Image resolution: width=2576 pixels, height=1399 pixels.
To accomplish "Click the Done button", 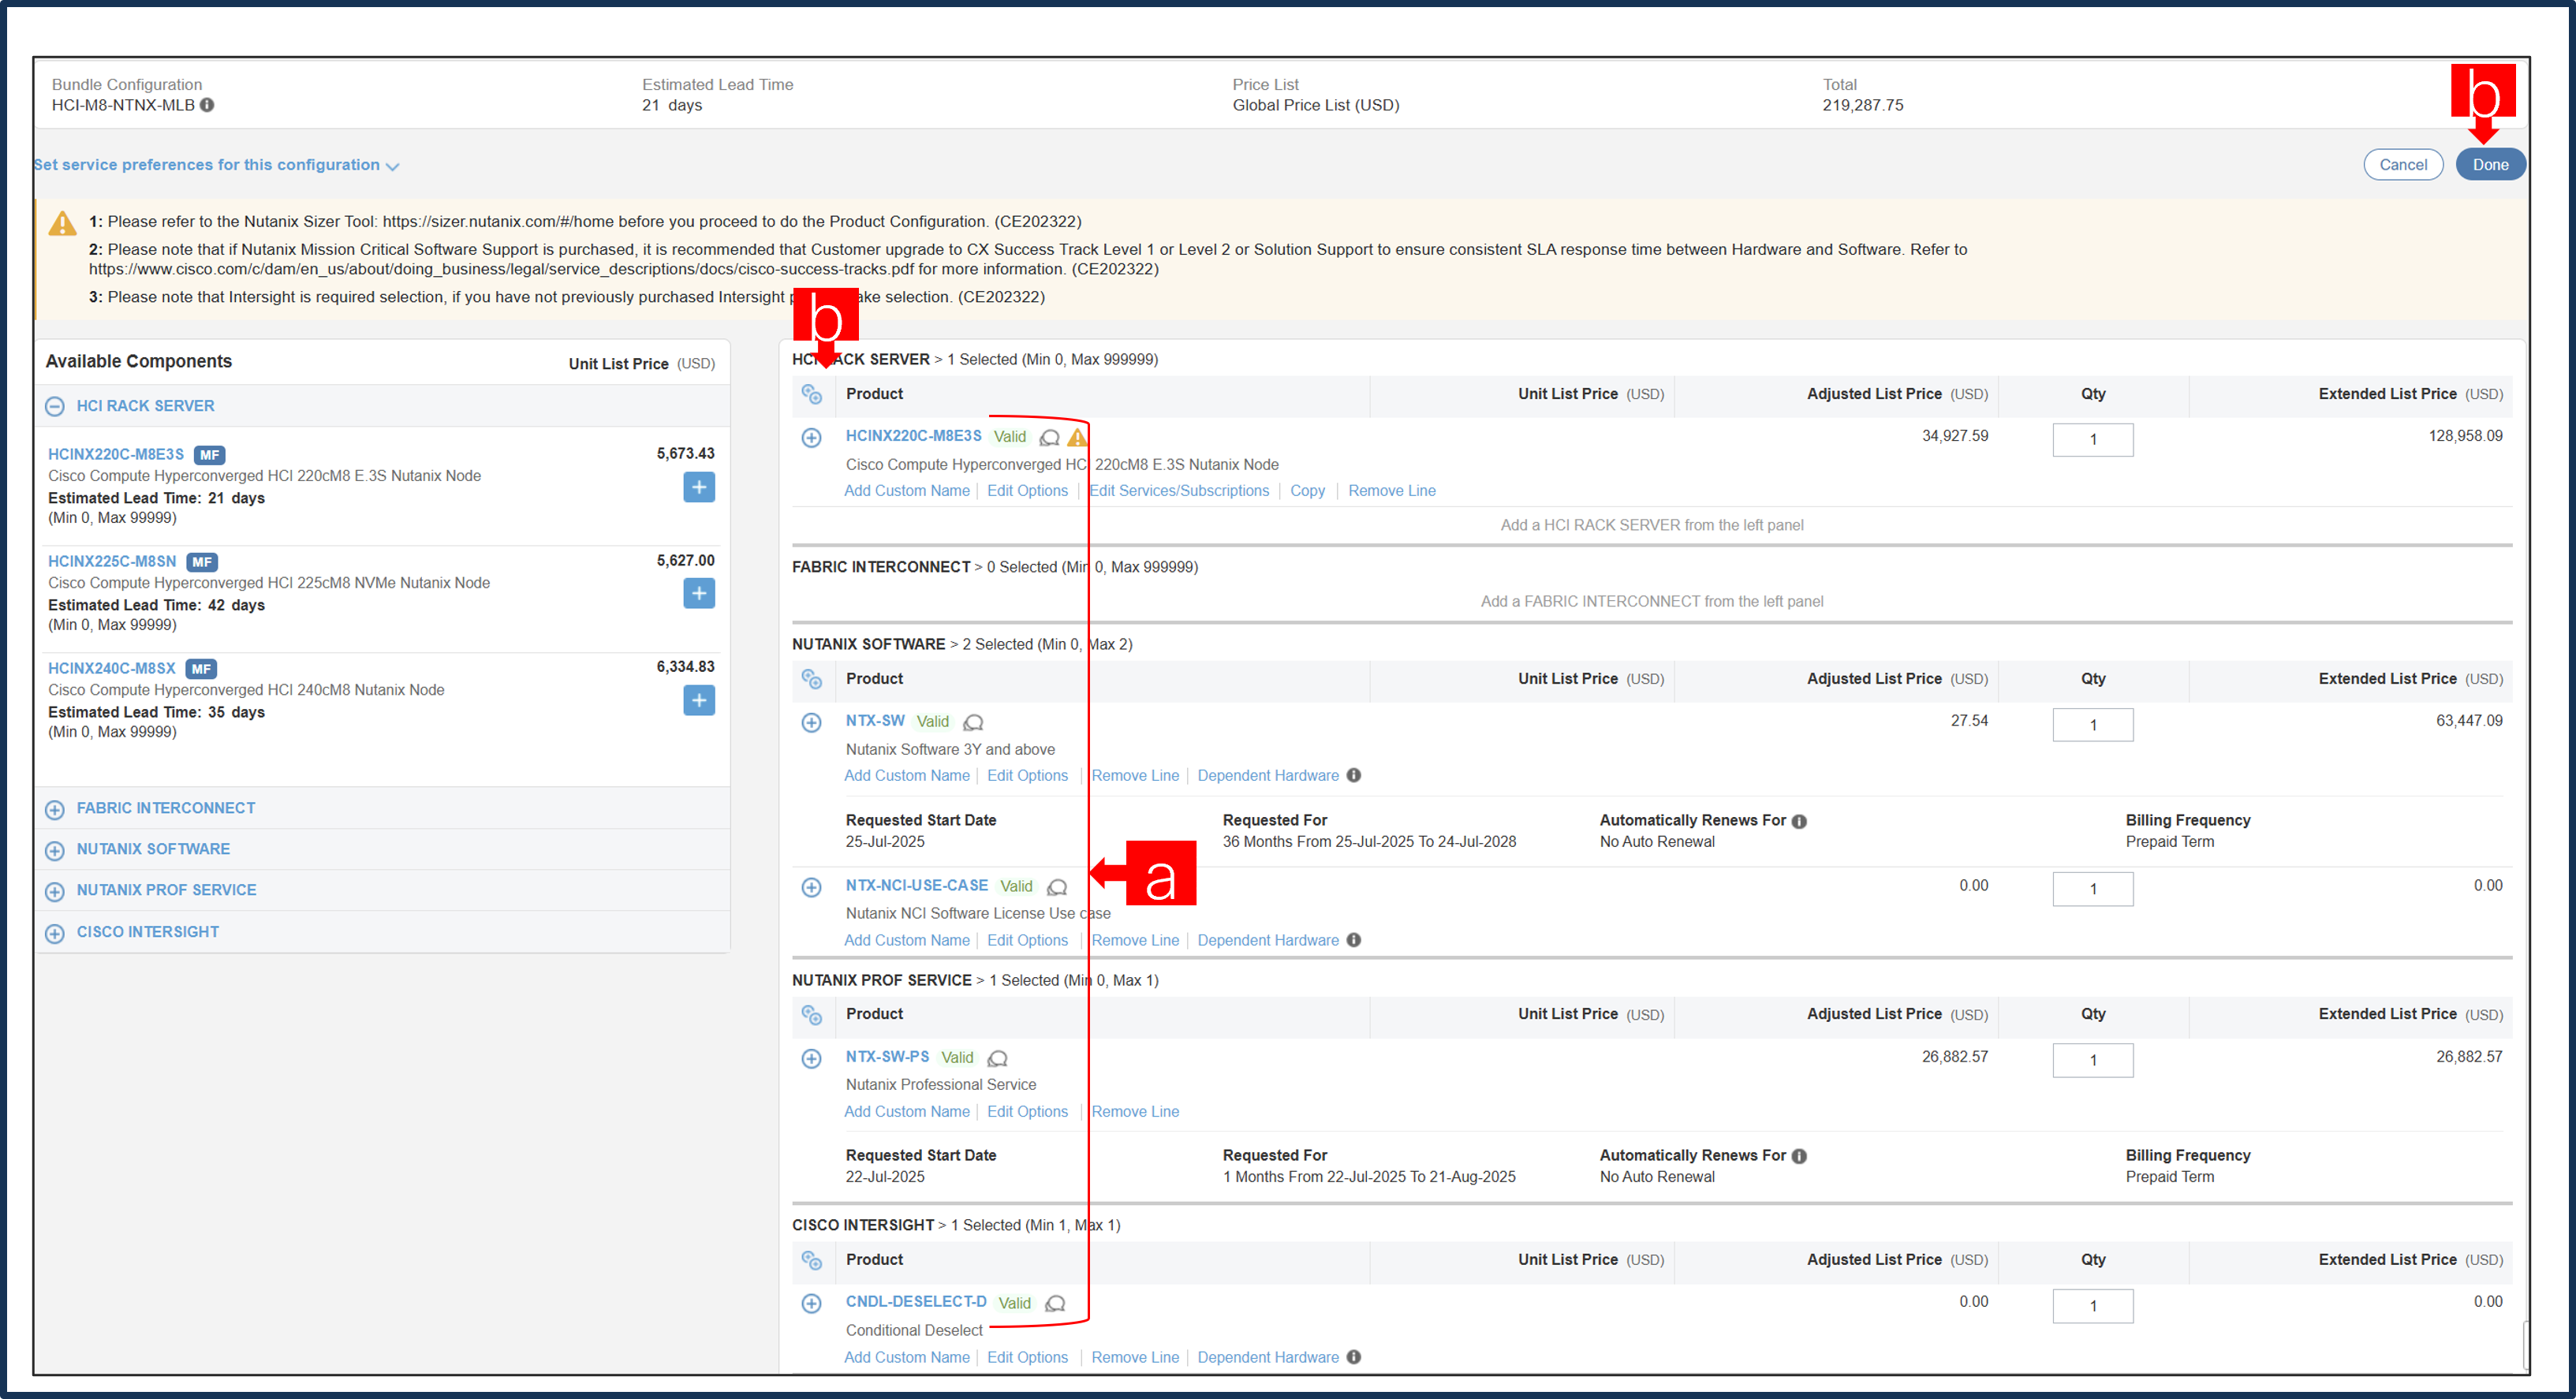I will [x=2490, y=164].
